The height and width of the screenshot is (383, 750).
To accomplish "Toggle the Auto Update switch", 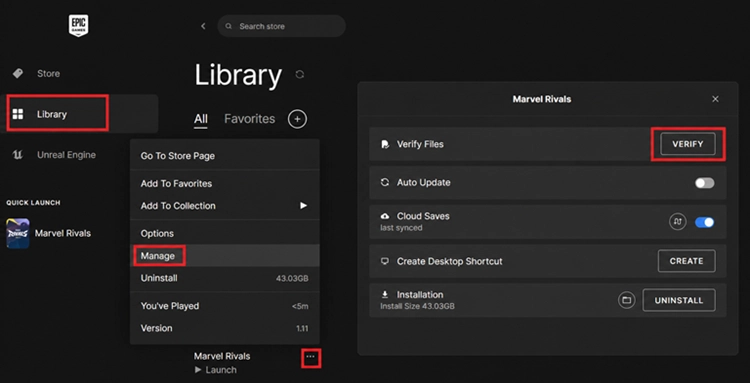I will pos(705,183).
